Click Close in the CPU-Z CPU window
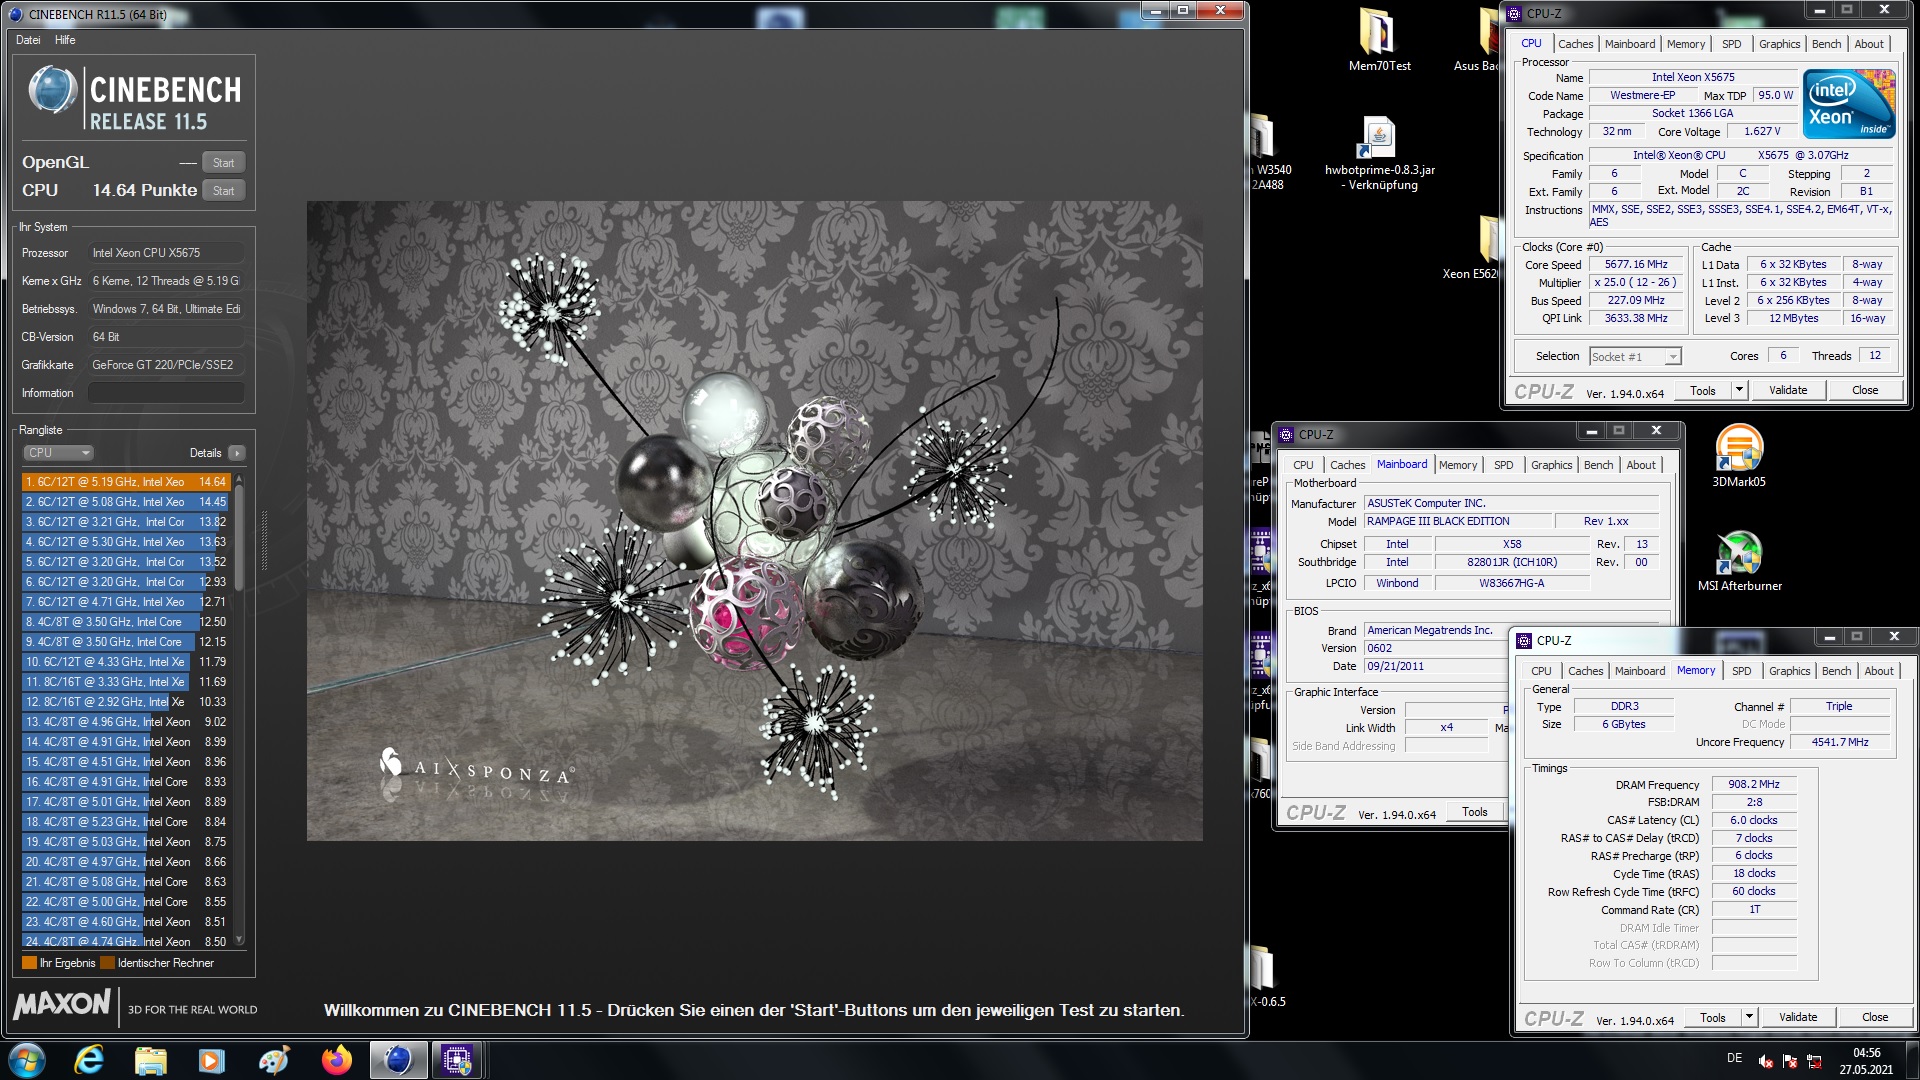Viewport: 1920px width, 1080px height. click(x=1864, y=390)
